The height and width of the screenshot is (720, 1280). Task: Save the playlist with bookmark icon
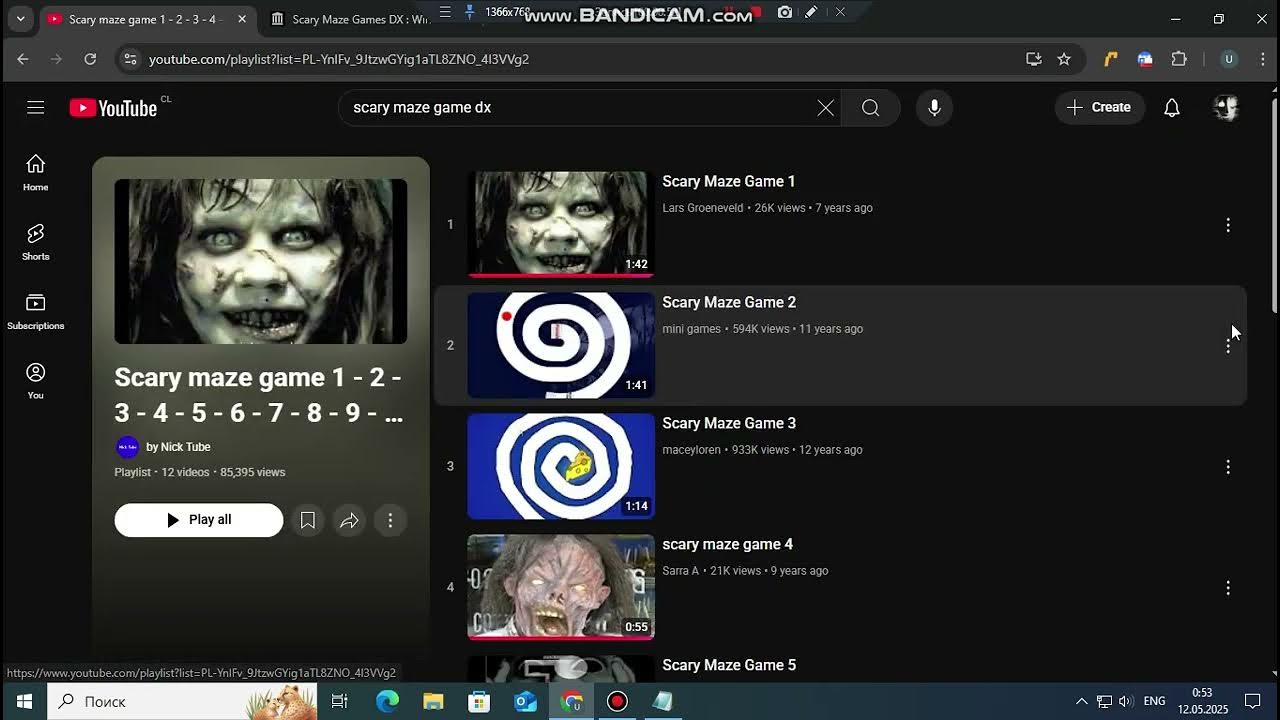tap(308, 520)
